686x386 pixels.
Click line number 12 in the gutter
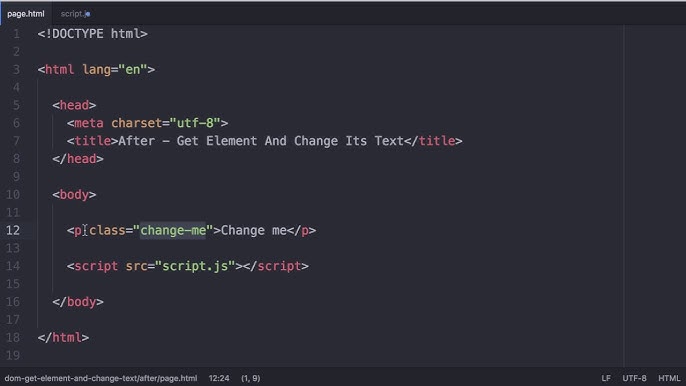(13, 230)
